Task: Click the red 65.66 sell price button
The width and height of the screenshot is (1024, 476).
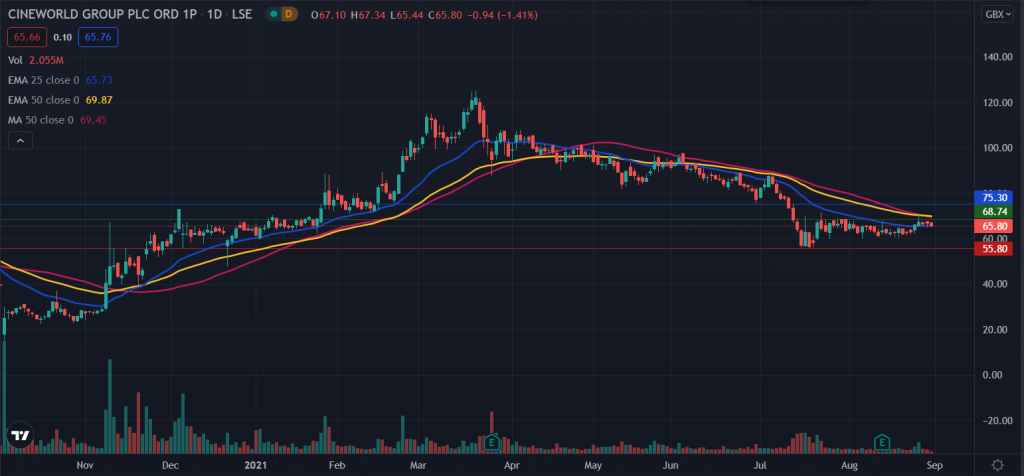Action: point(27,37)
